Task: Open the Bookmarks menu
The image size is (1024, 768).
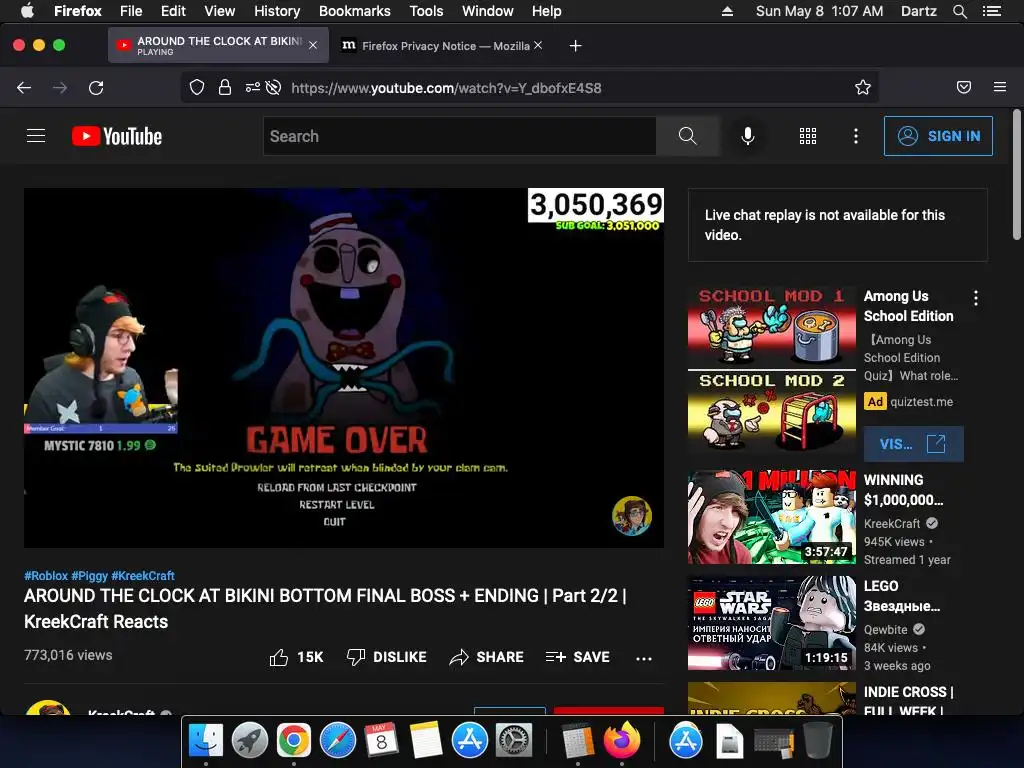Action: point(355,11)
